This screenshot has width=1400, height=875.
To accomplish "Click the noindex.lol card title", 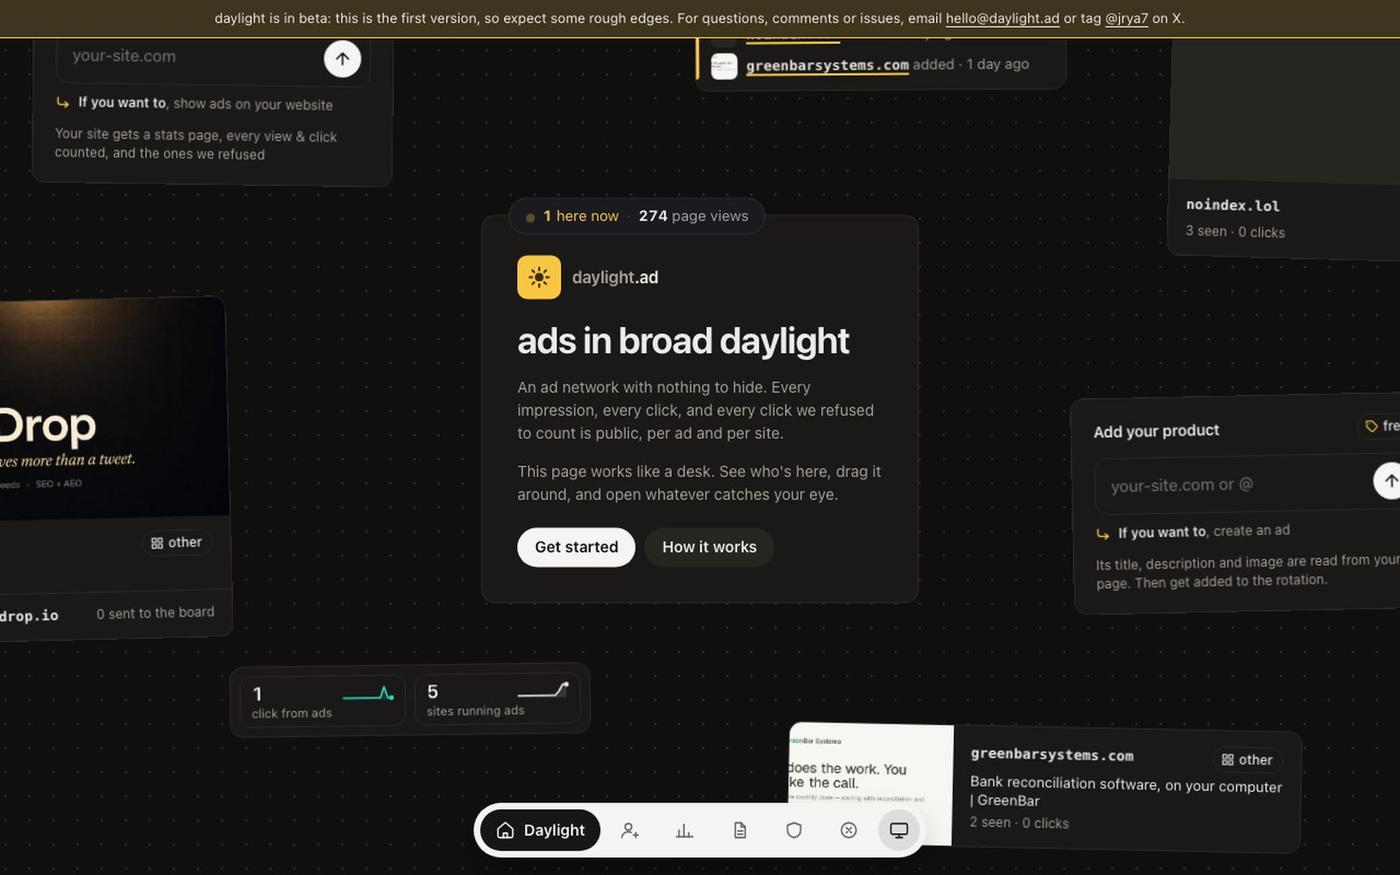I will pyautogui.click(x=1232, y=205).
